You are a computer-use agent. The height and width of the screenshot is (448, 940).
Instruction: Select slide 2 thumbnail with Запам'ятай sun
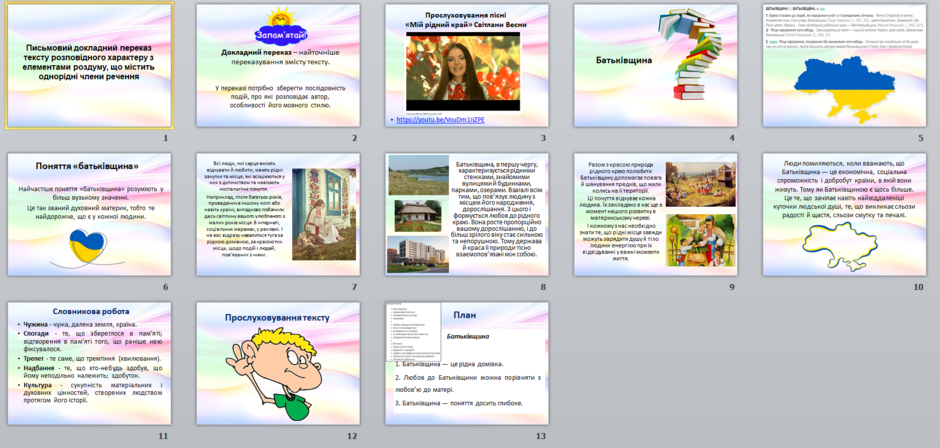[x=278, y=65]
